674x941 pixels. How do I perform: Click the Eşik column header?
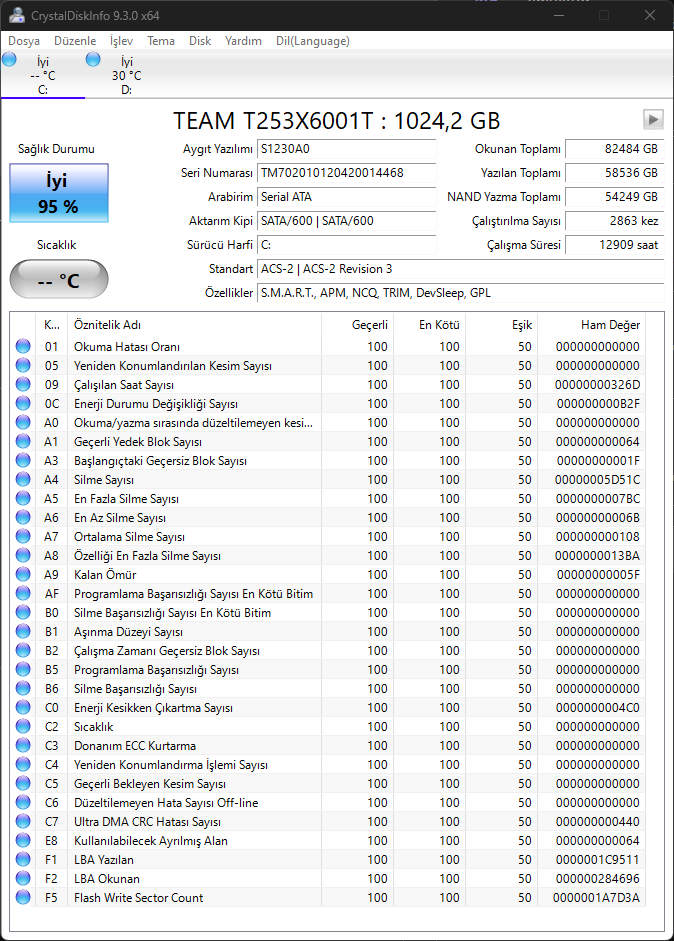tap(502, 325)
